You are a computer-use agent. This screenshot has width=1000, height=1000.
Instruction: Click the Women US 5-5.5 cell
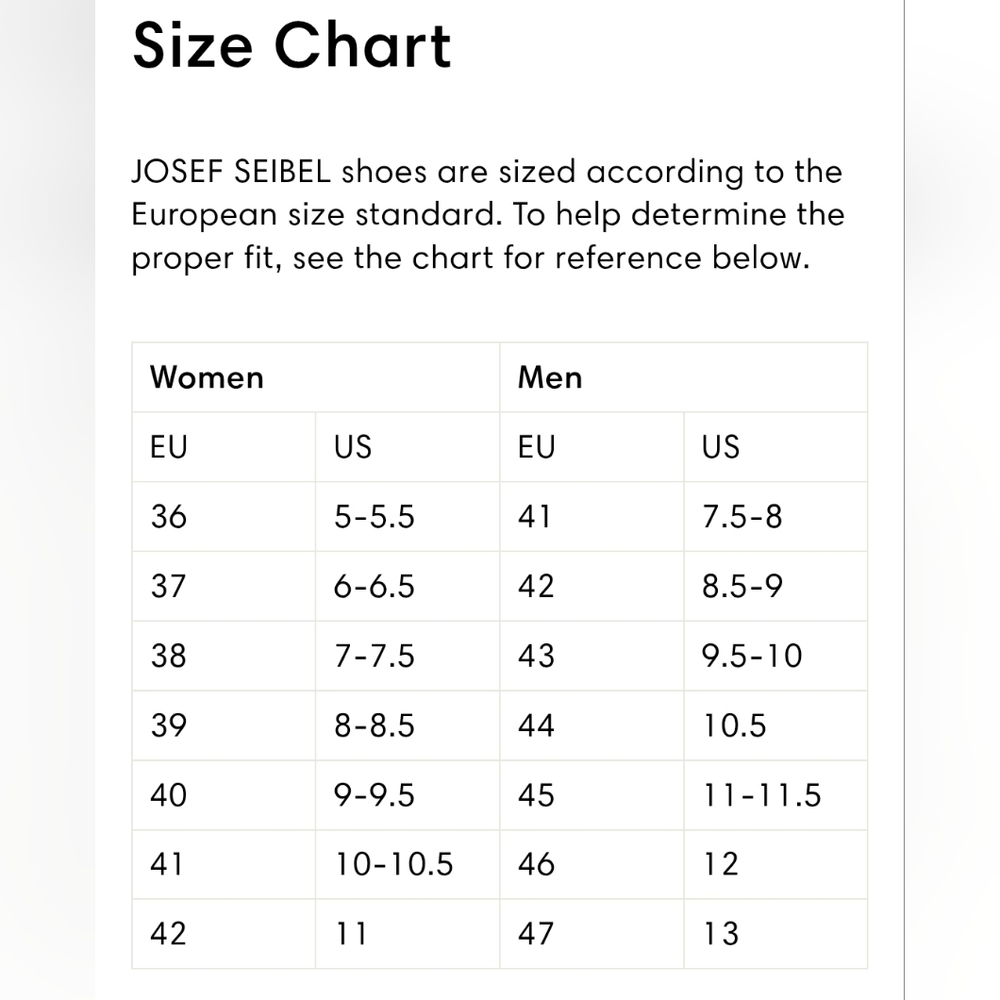408,517
